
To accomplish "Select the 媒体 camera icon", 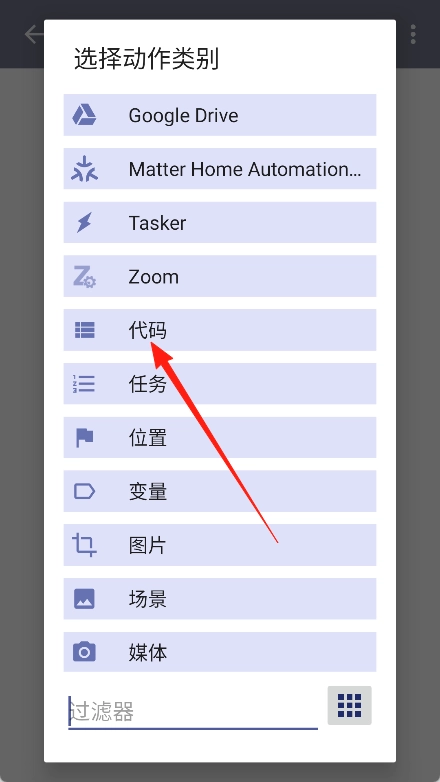I will [84, 652].
